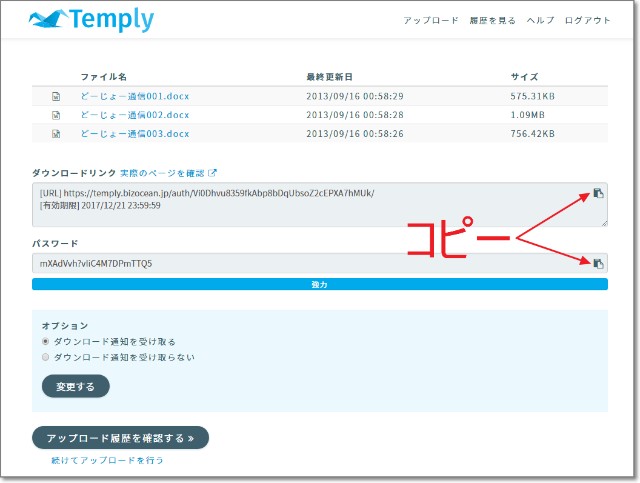Copy the password to clipboard
640x483 pixels.
pyautogui.click(x=598, y=263)
